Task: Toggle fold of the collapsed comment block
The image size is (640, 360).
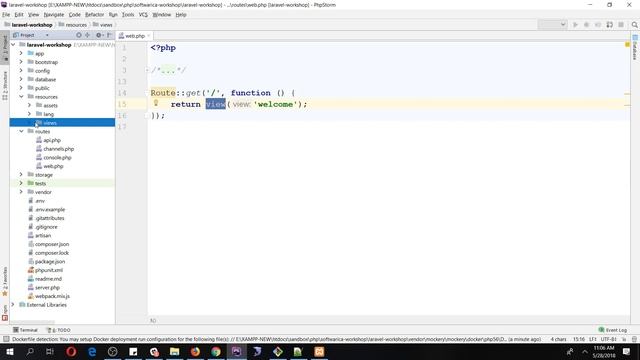Action: (x=147, y=70)
